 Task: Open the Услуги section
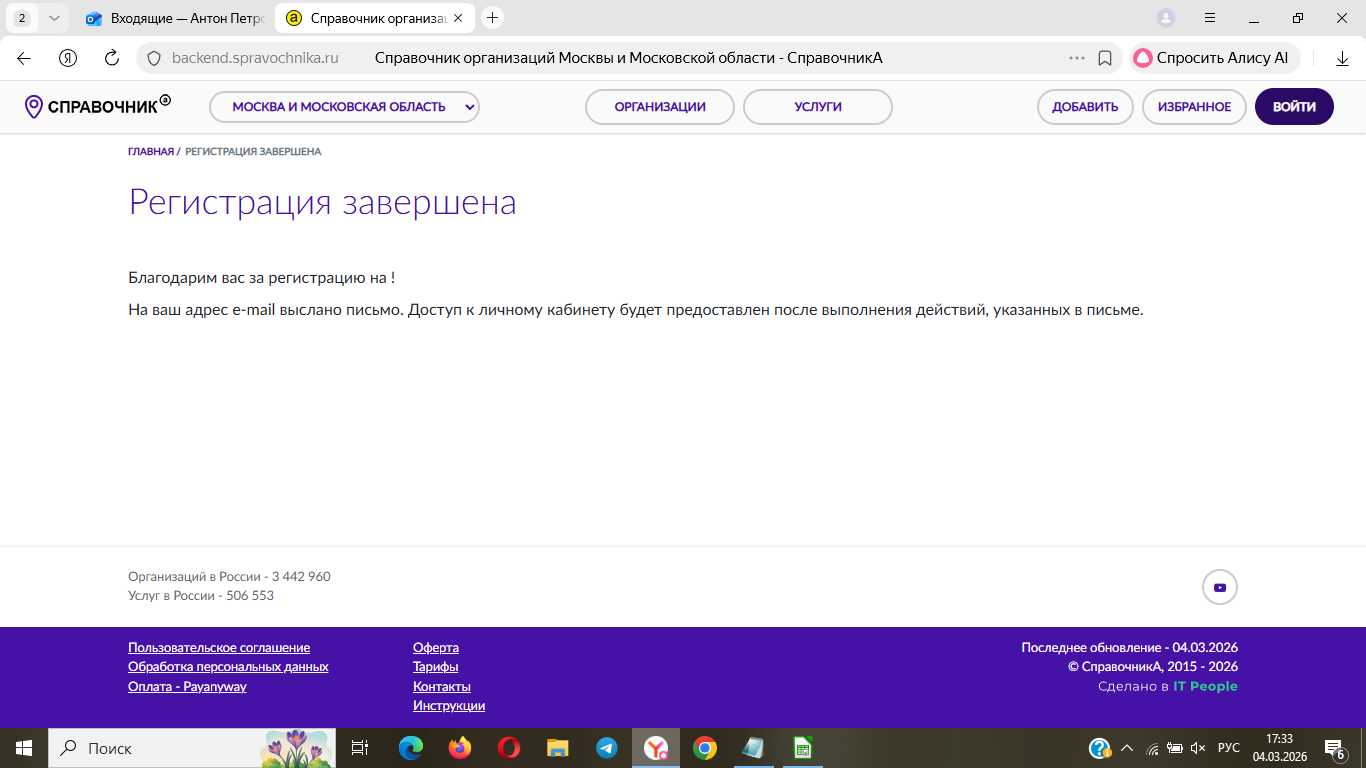pos(818,107)
